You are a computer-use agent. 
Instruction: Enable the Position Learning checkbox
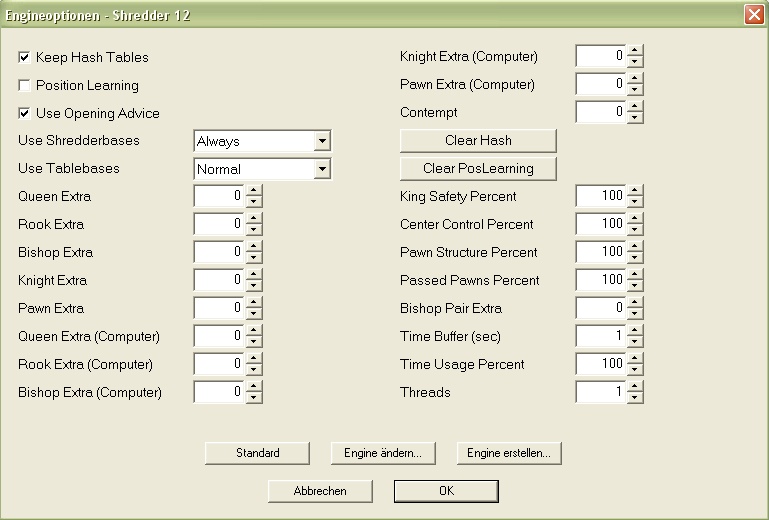click(x=24, y=85)
